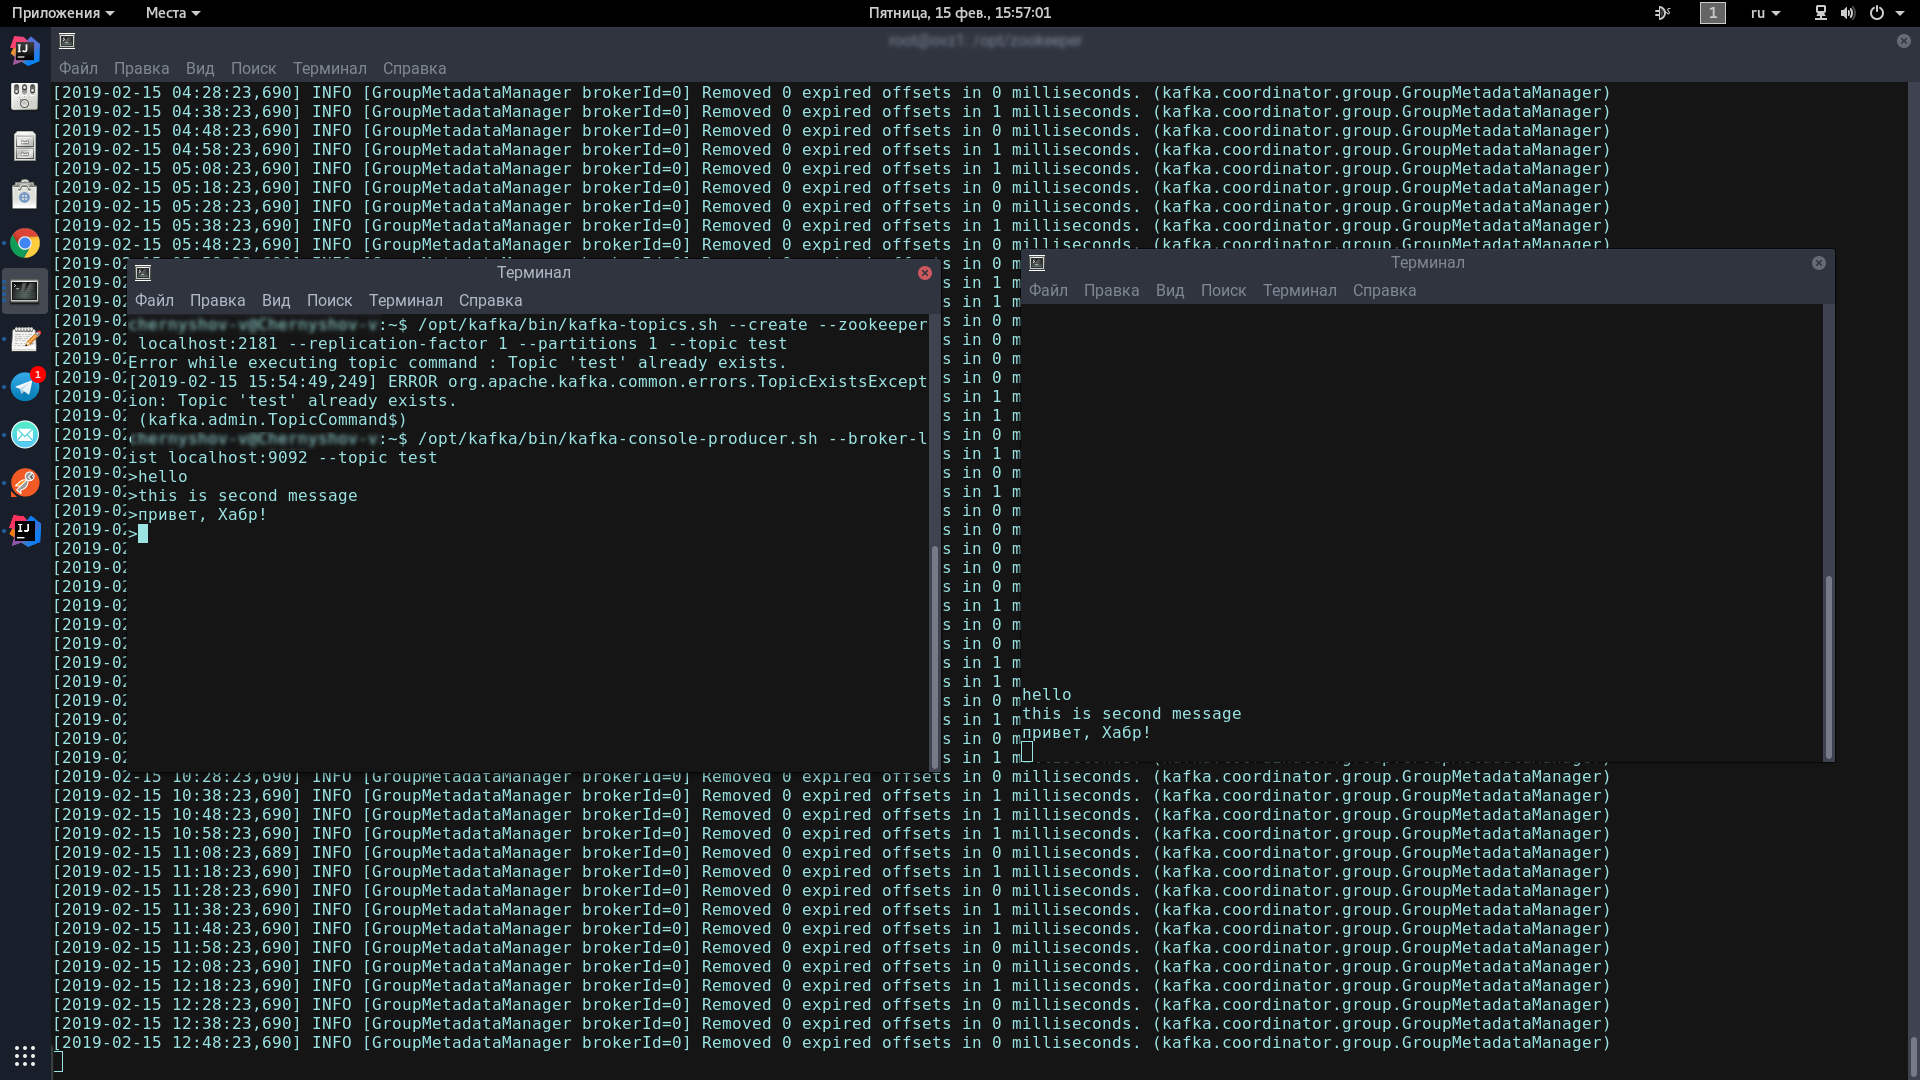
Task: Open Справка menu in main background terminal
Action: [414, 68]
